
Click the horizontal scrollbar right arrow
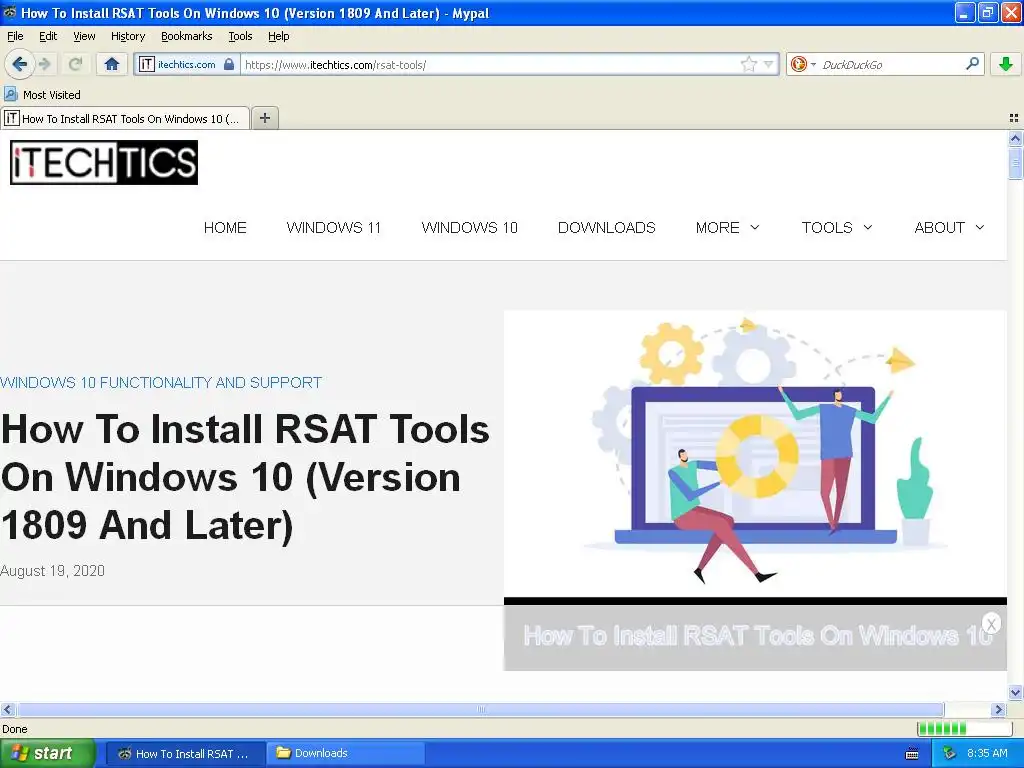click(999, 709)
